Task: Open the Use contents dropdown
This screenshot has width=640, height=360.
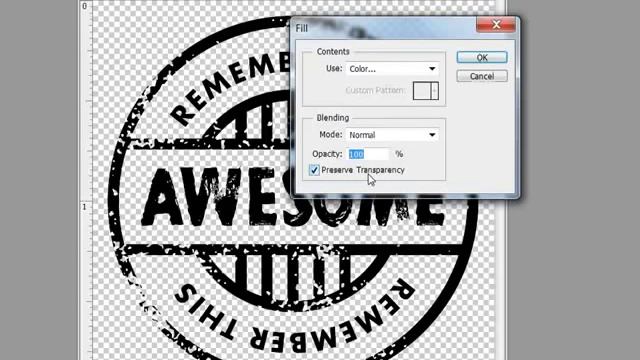Action: [x=392, y=69]
